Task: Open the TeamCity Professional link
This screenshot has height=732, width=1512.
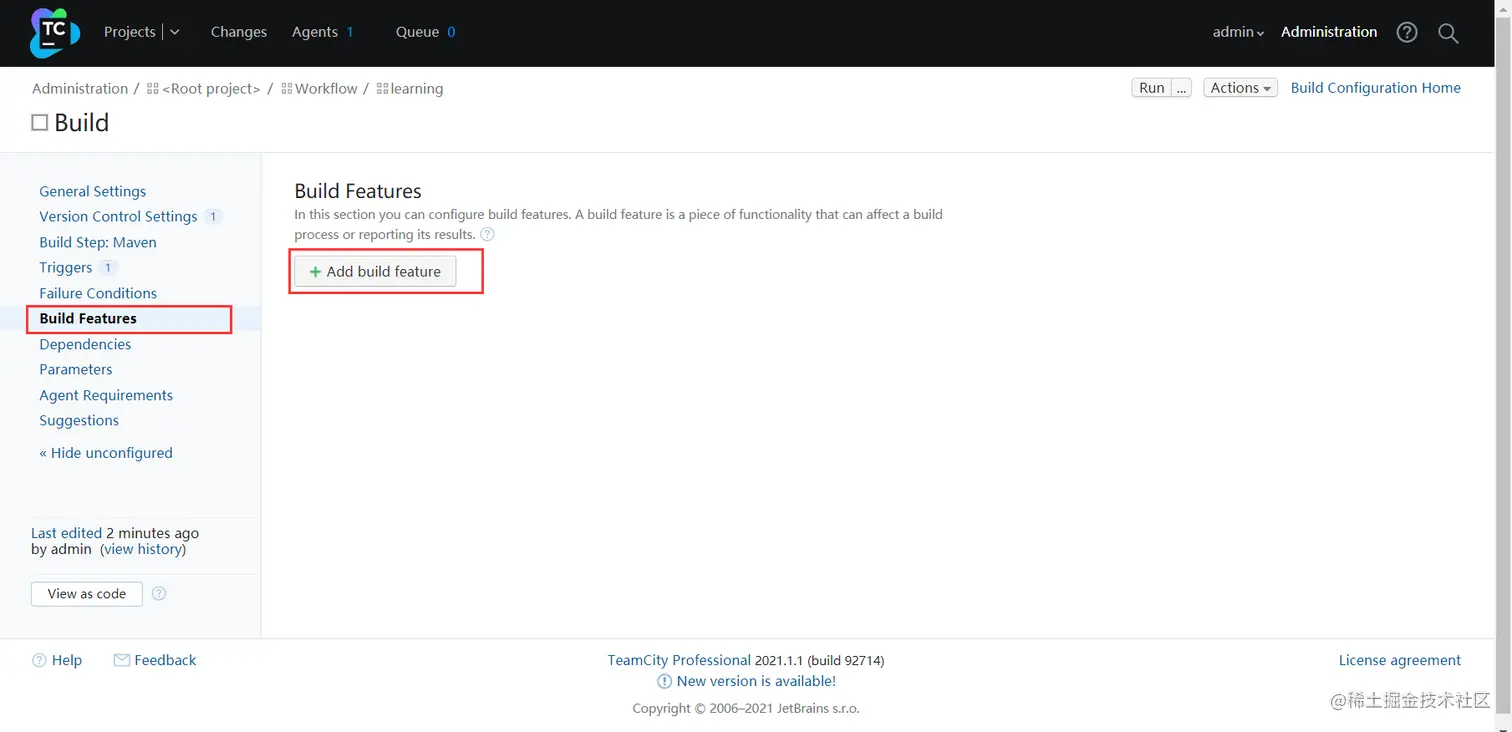Action: point(679,660)
